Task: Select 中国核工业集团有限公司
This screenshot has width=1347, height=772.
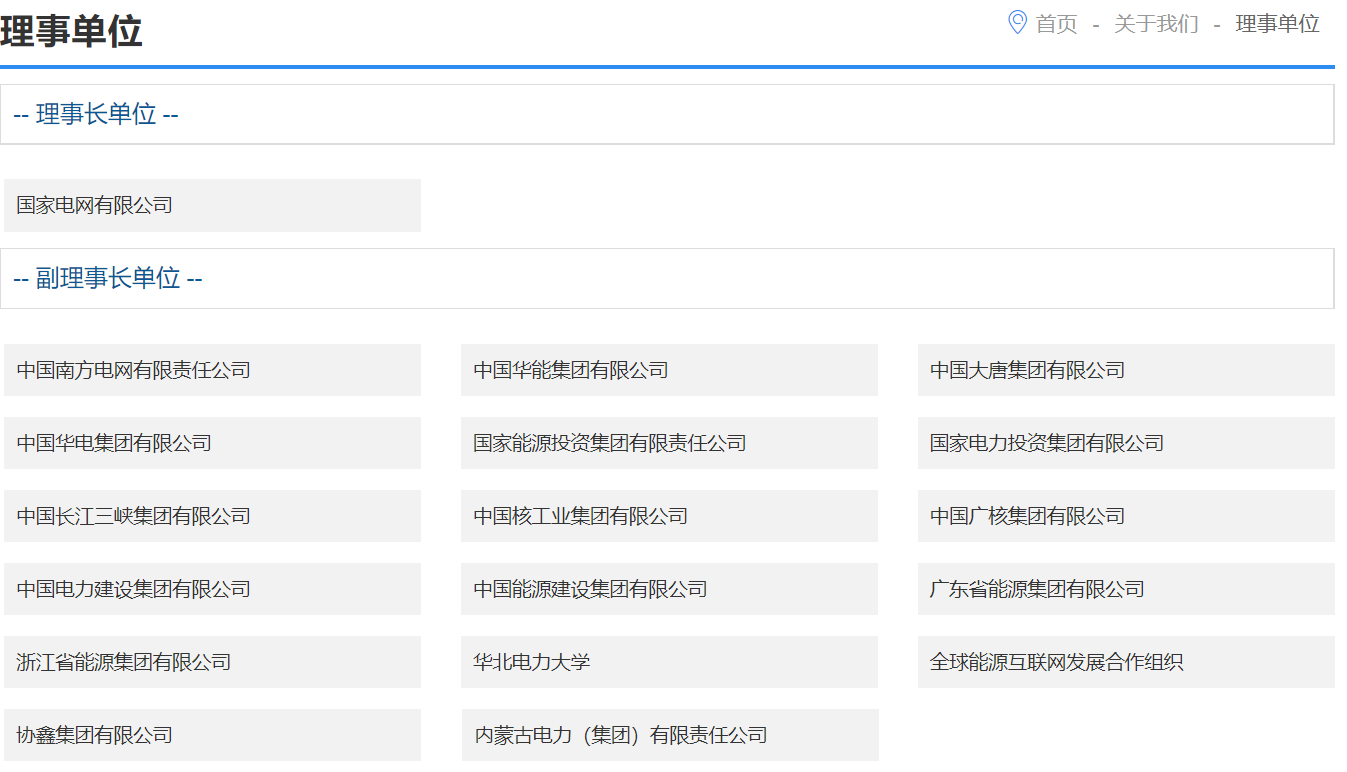Action: 669,516
